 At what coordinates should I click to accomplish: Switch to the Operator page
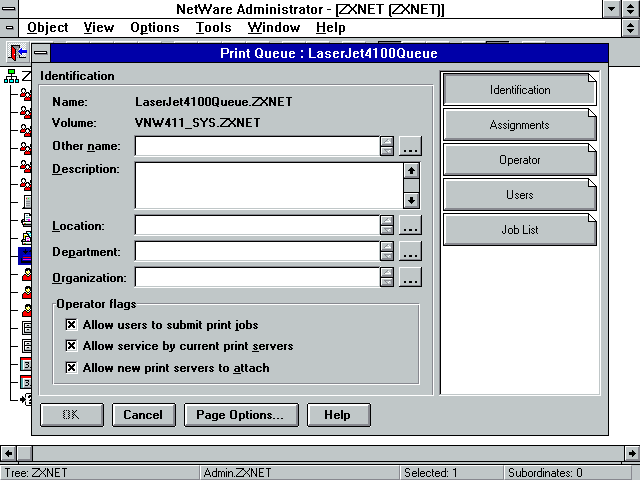click(520, 160)
